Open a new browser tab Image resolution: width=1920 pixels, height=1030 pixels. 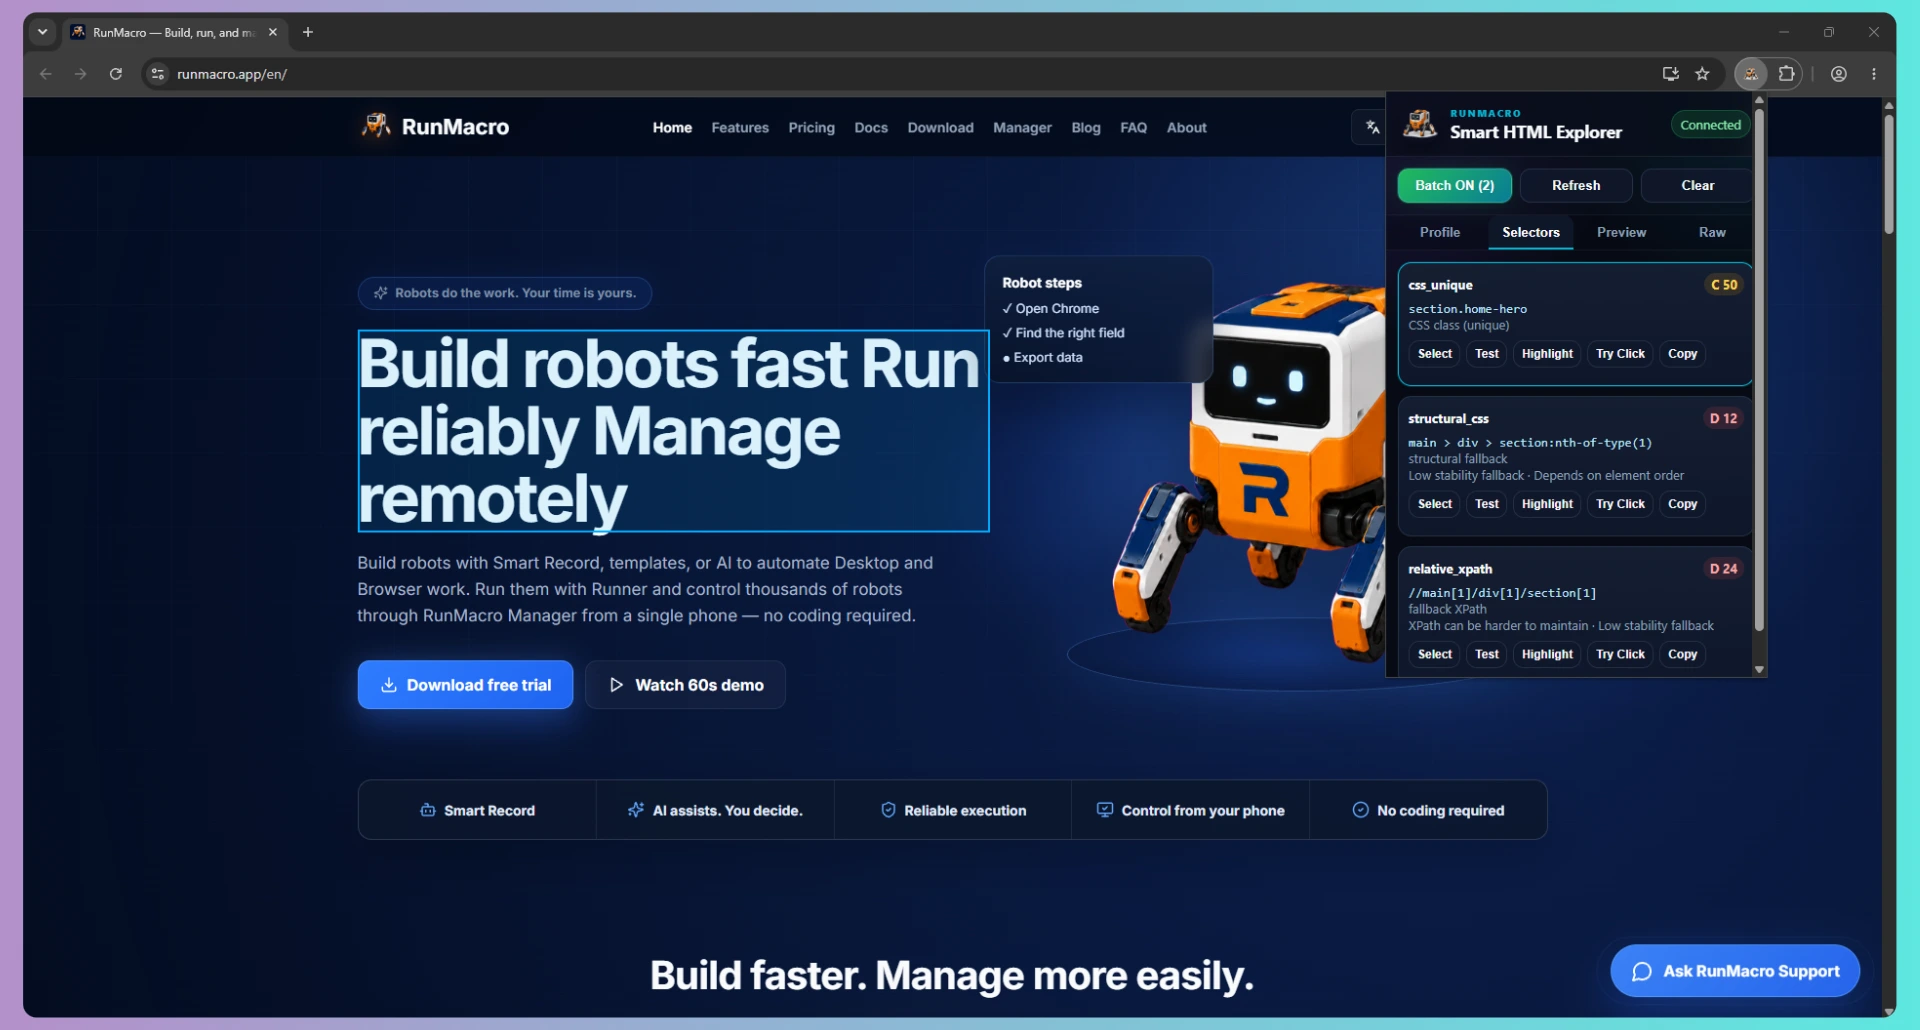[308, 32]
